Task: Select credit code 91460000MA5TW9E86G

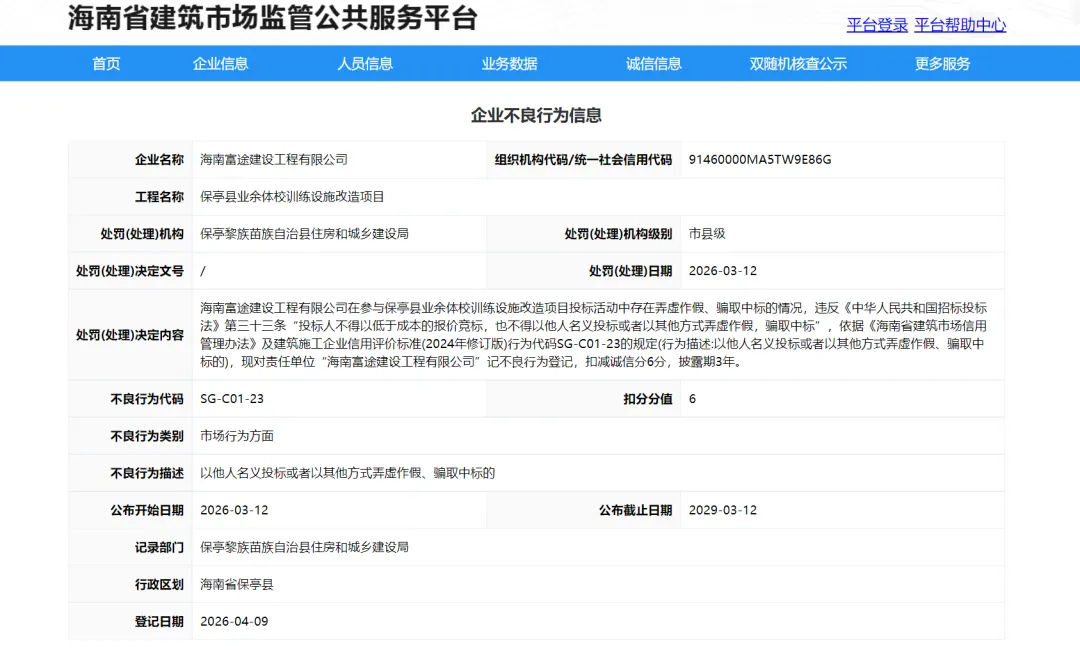Action: 760,159
